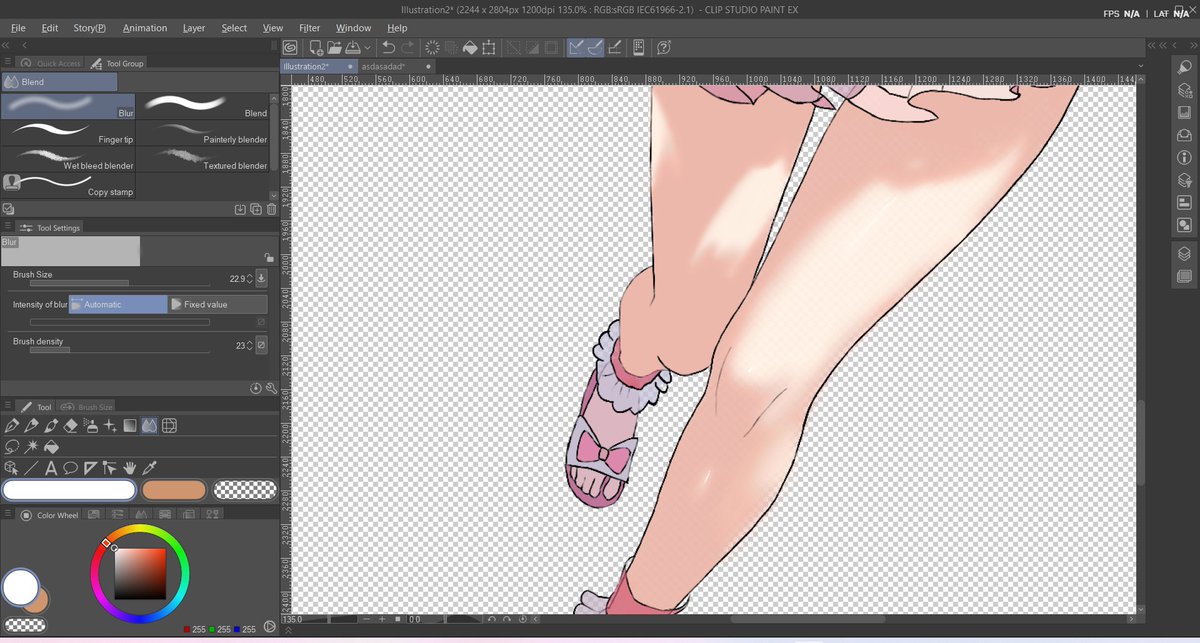Image resolution: width=1200 pixels, height=643 pixels.
Task: Open the Layer menu
Action: tap(194, 28)
